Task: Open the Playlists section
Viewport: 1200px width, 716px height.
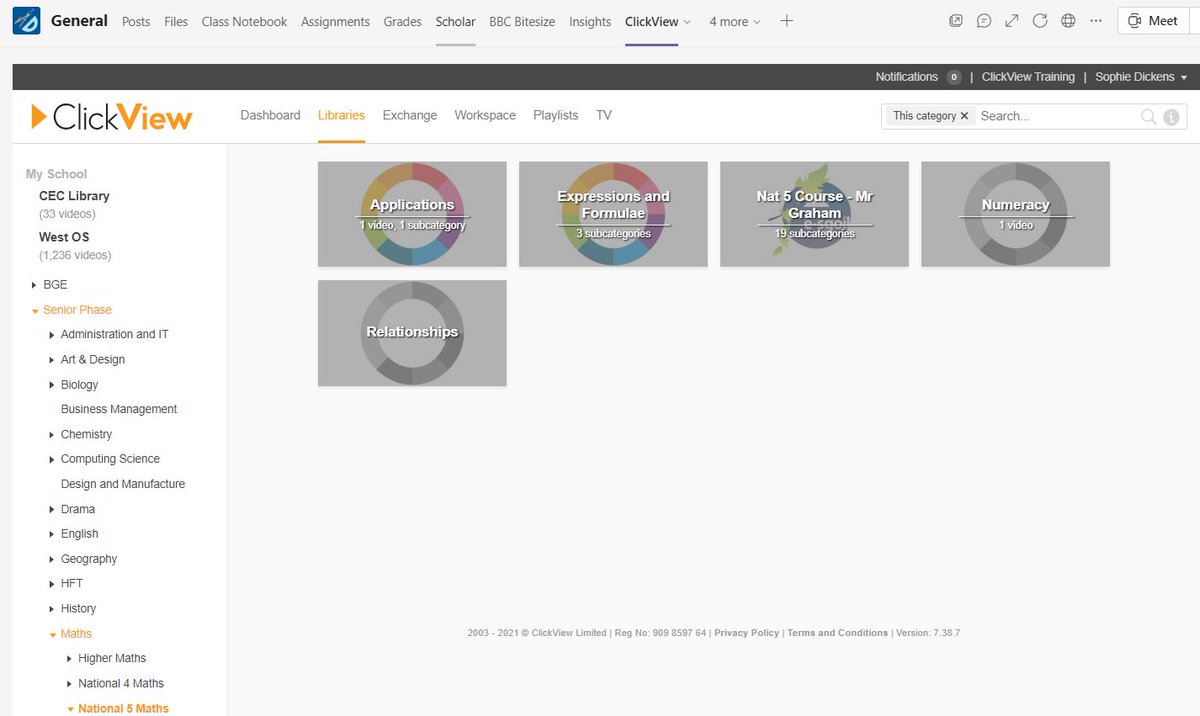Action: pos(556,115)
